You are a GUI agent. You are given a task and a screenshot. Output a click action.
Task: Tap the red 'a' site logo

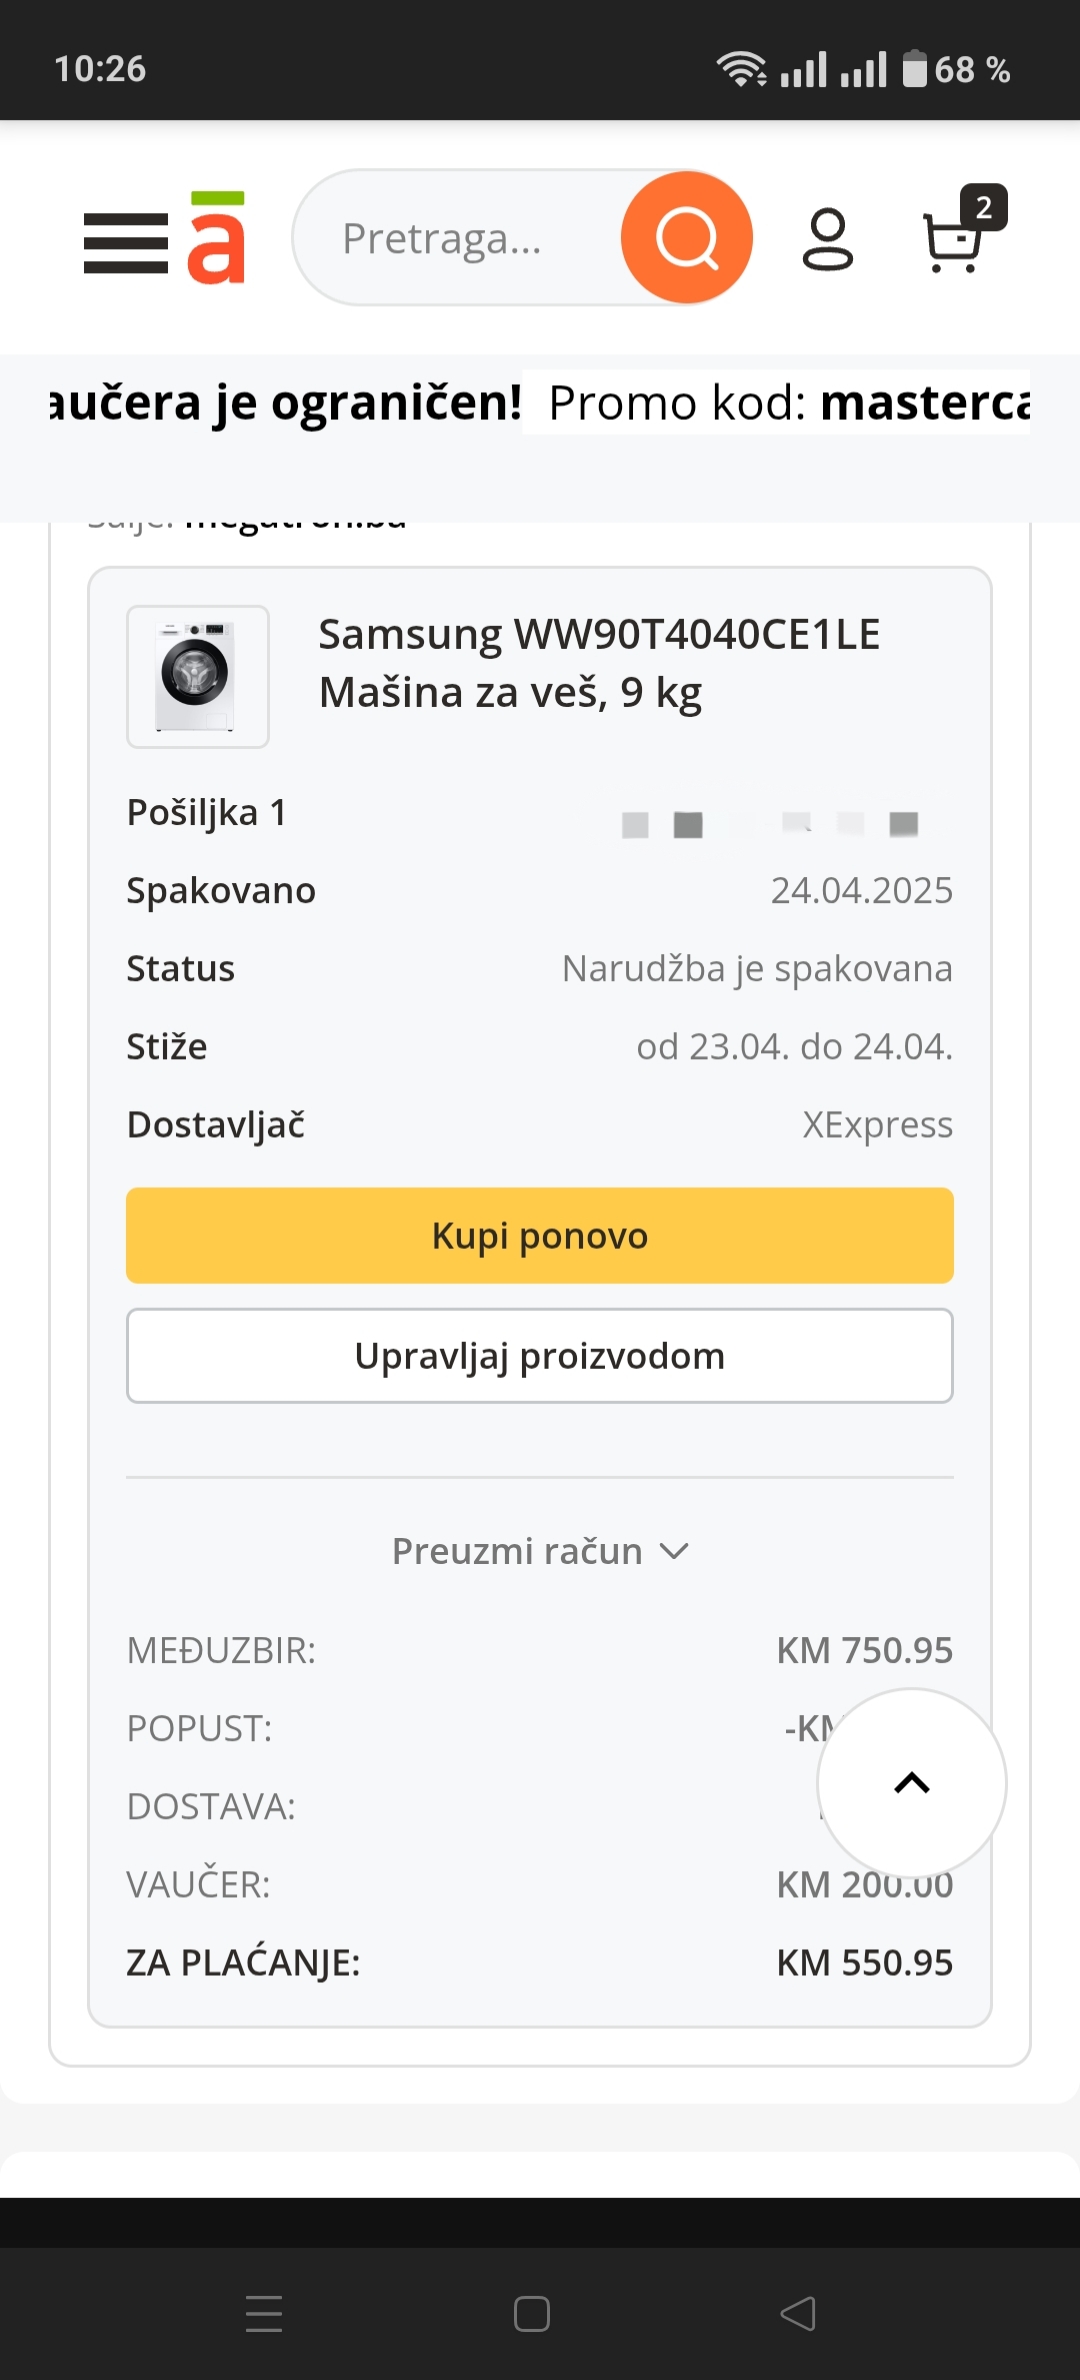pyautogui.click(x=216, y=238)
